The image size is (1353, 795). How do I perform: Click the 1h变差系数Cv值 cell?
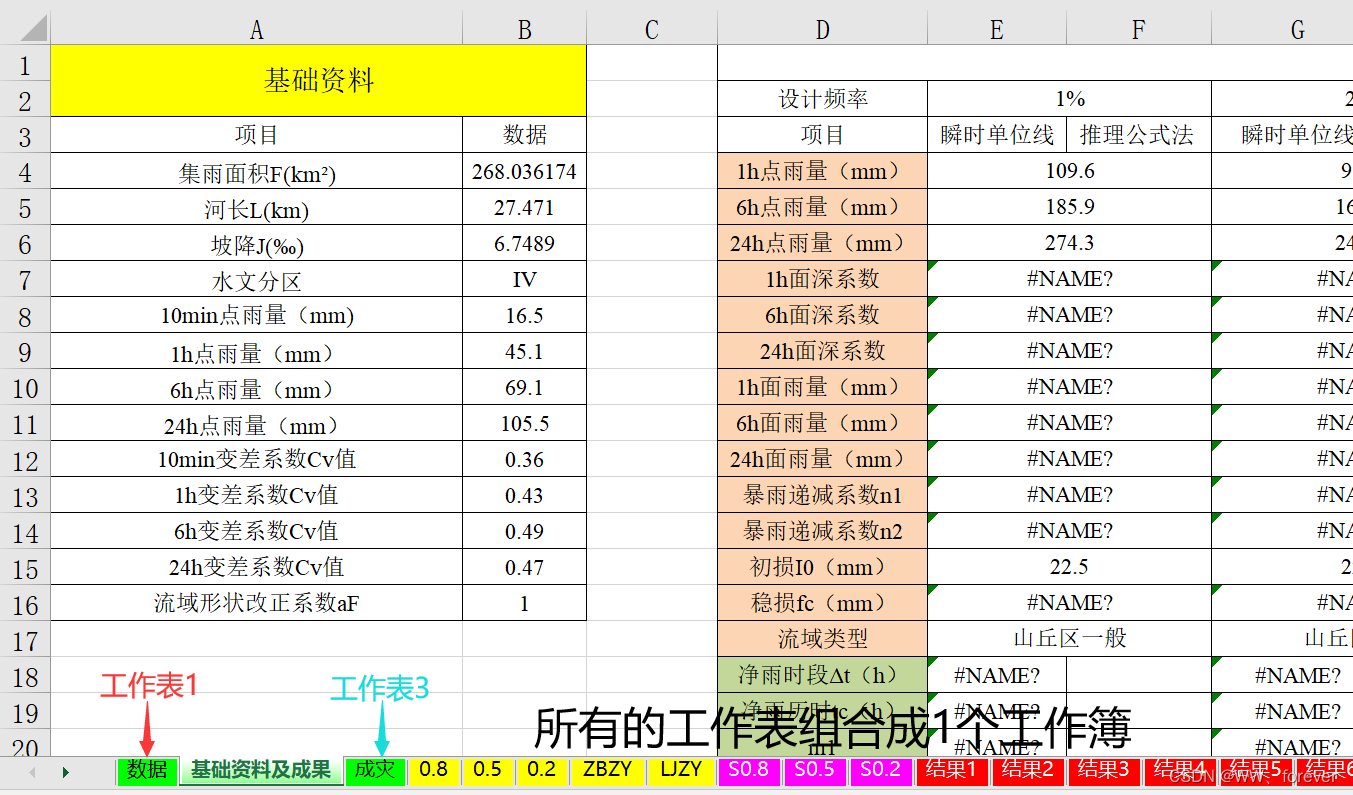(x=256, y=496)
